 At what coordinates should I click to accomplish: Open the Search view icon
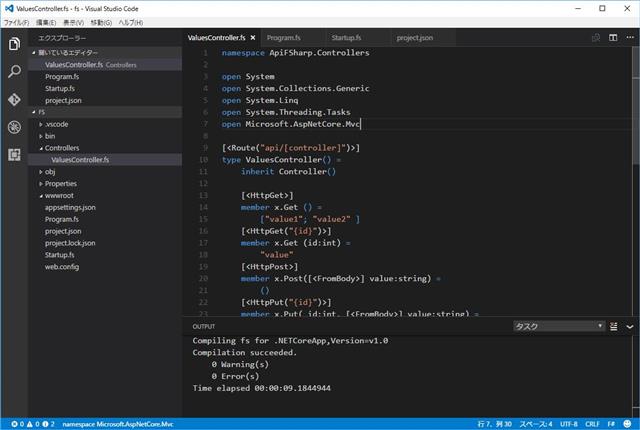(14, 72)
